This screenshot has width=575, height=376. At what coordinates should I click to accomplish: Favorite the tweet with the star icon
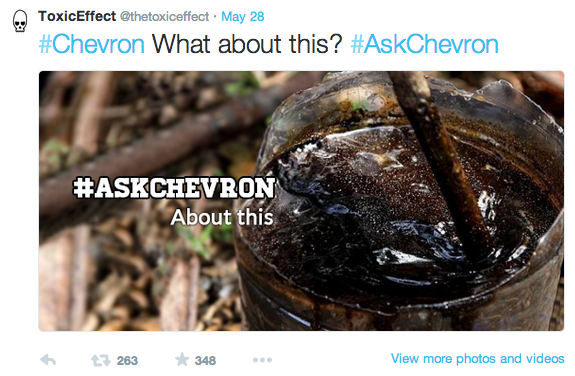(x=182, y=359)
